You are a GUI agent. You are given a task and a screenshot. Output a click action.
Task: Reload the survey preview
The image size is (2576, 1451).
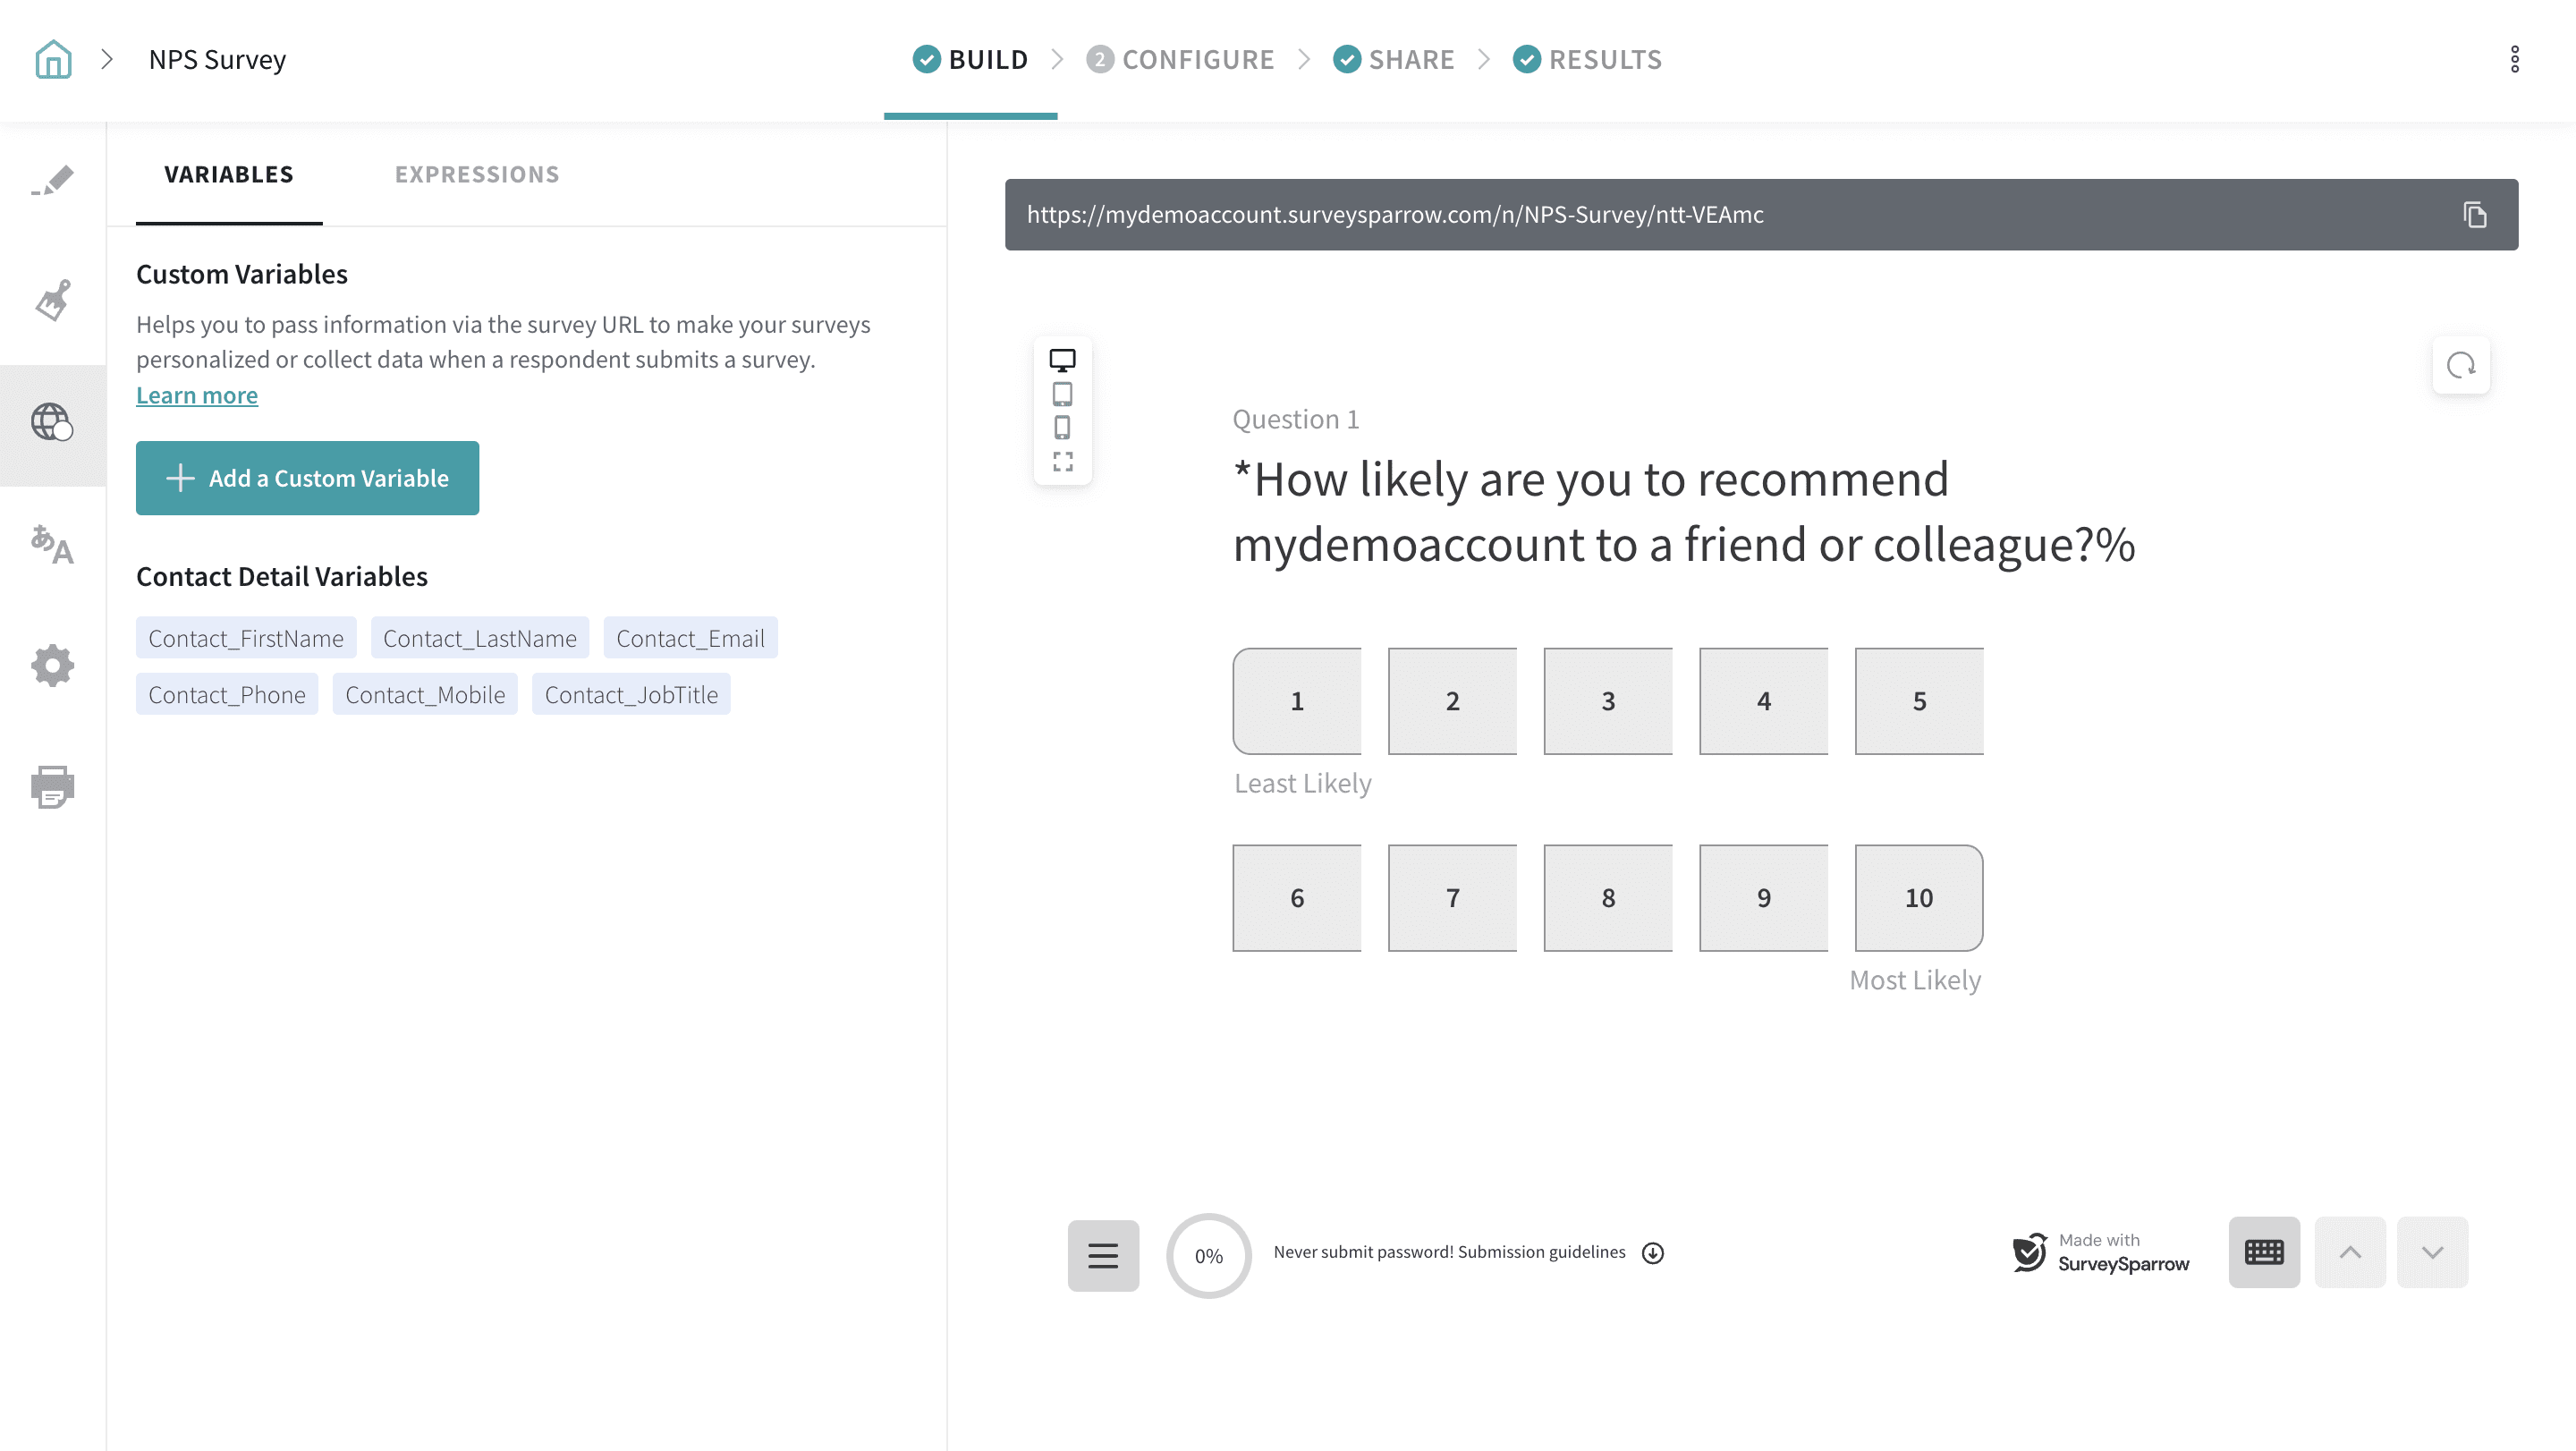coord(2460,365)
